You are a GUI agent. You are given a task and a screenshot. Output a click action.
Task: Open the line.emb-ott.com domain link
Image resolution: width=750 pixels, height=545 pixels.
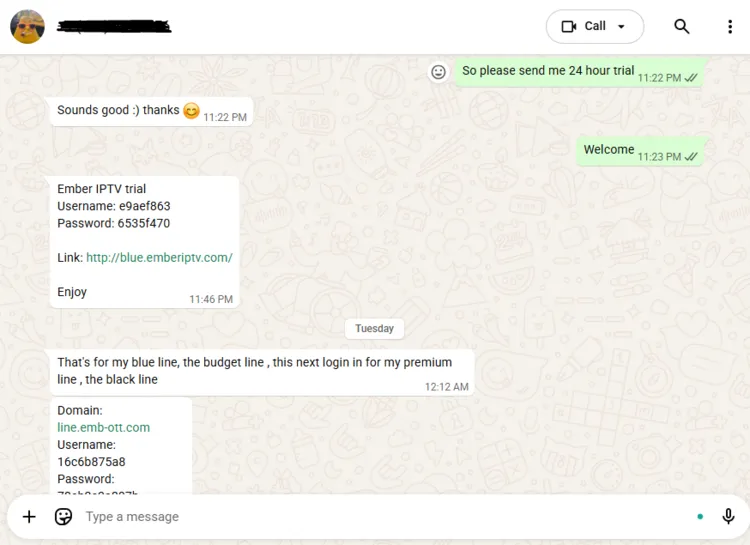103,427
